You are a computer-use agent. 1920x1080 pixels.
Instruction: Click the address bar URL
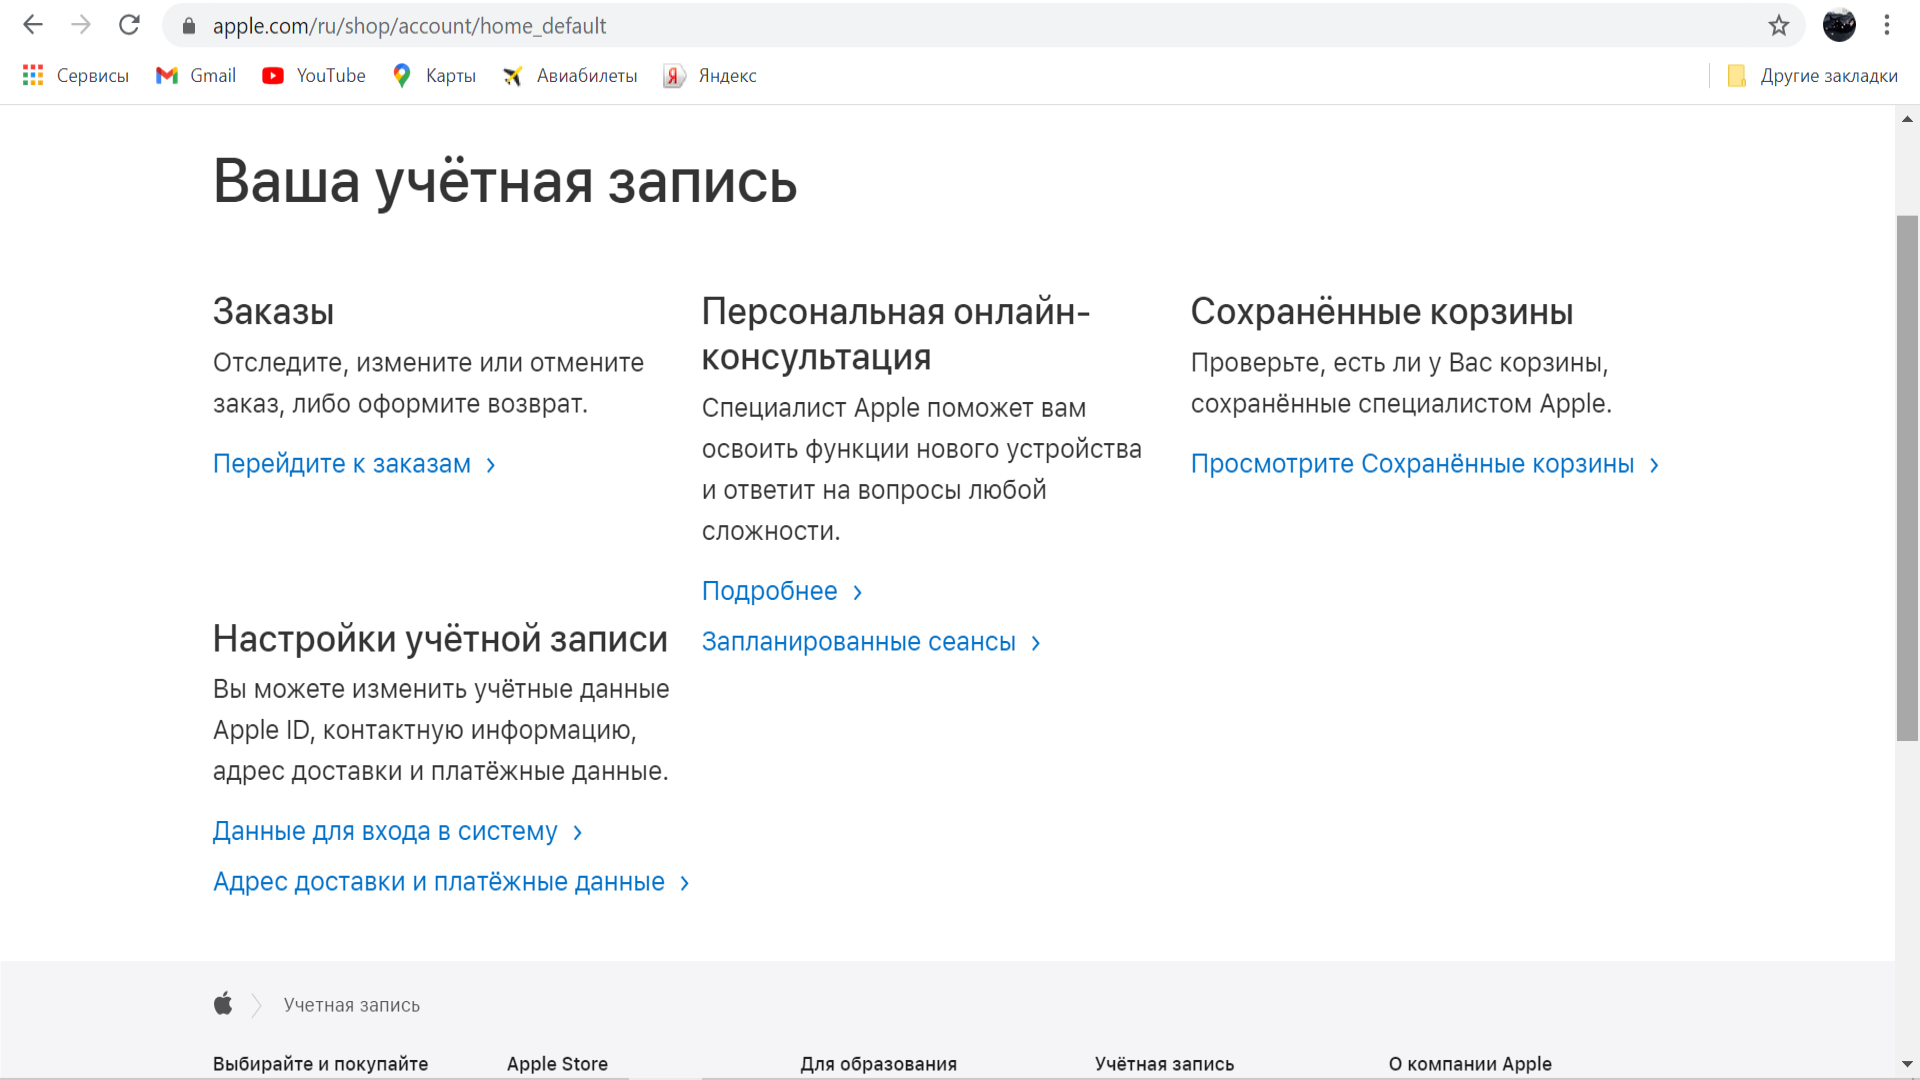pos(409,26)
